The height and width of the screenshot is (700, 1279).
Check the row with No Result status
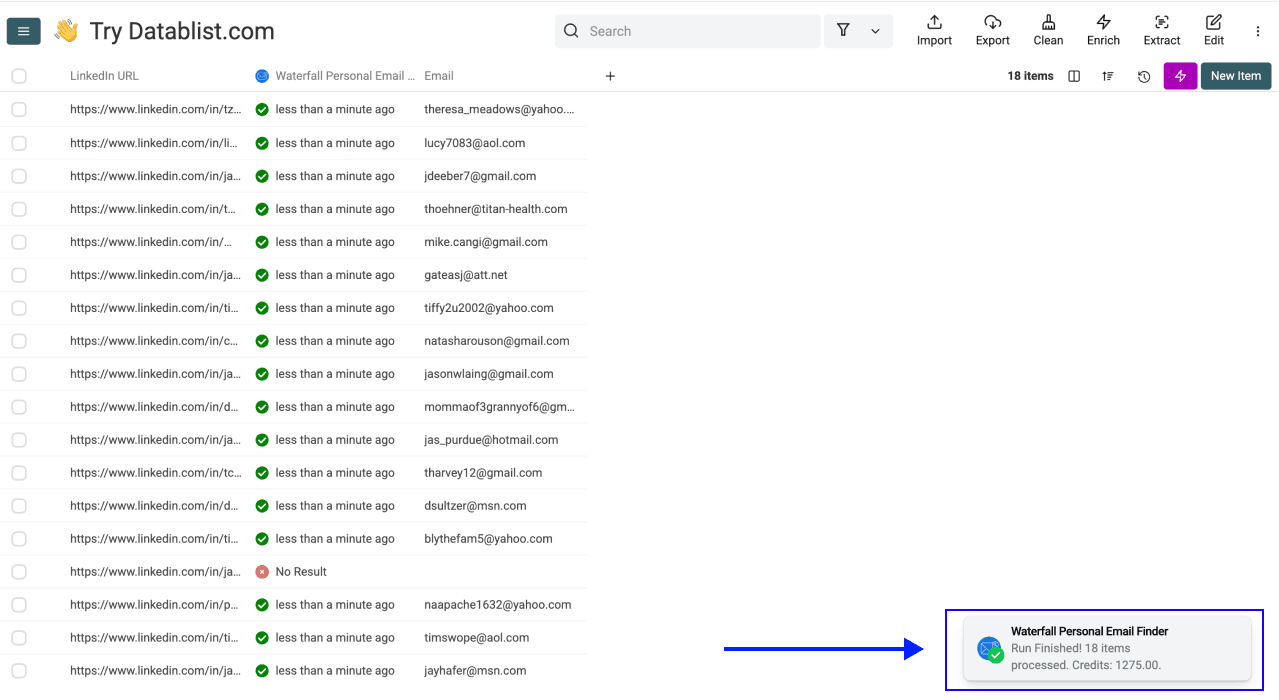click(18, 571)
